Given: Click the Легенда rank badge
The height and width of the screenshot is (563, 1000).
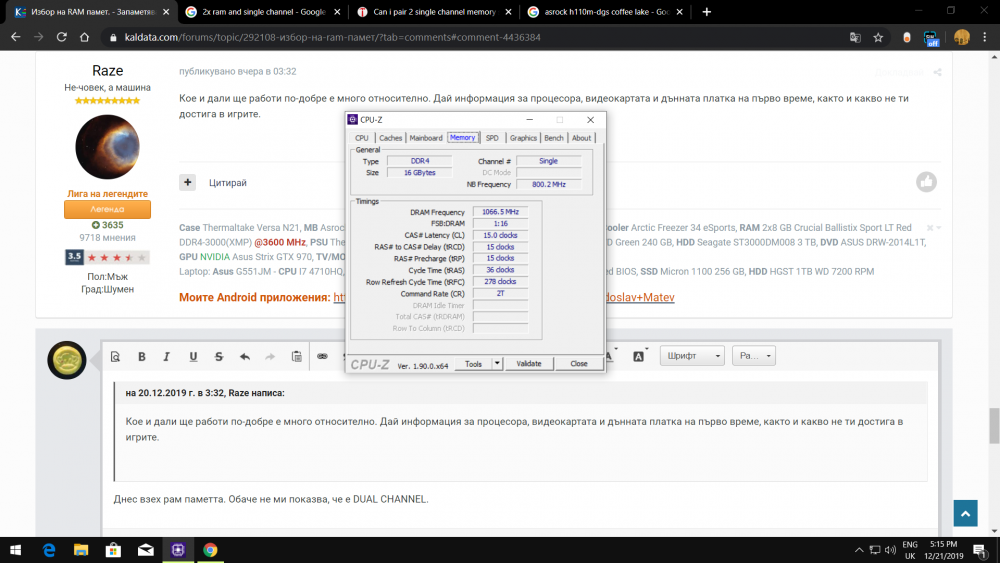Looking at the screenshot, I should pos(107,209).
